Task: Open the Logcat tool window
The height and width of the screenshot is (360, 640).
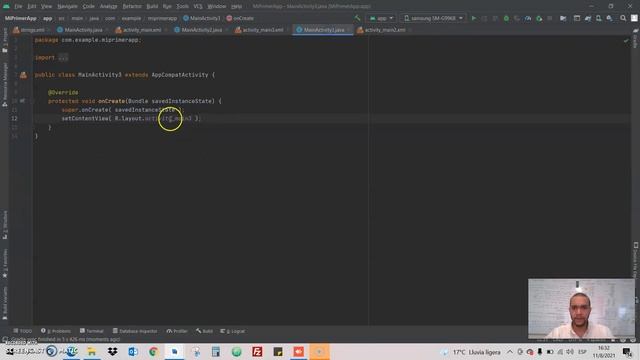Action: point(233,331)
